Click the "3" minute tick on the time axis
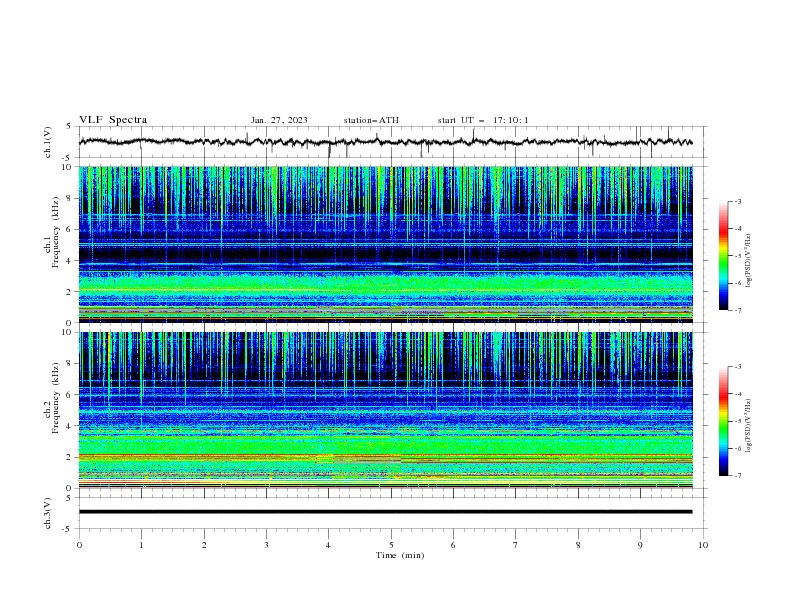Viewport: 792px width, 612px height. click(266, 545)
